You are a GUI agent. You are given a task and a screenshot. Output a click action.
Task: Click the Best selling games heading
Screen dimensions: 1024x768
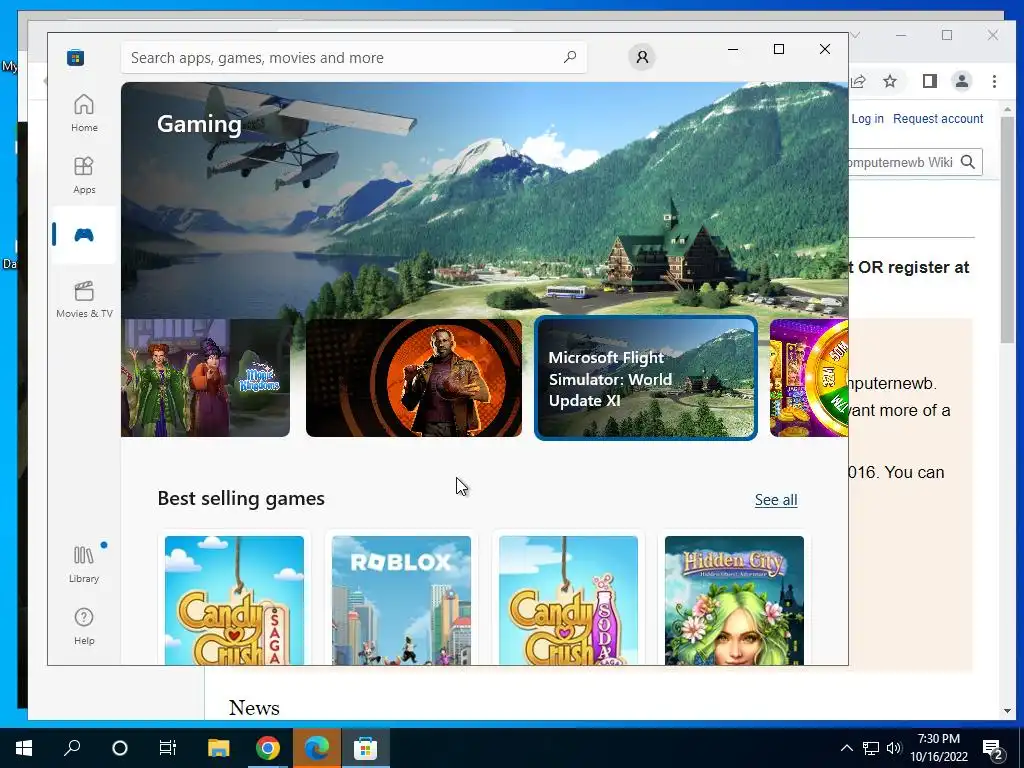(x=241, y=498)
